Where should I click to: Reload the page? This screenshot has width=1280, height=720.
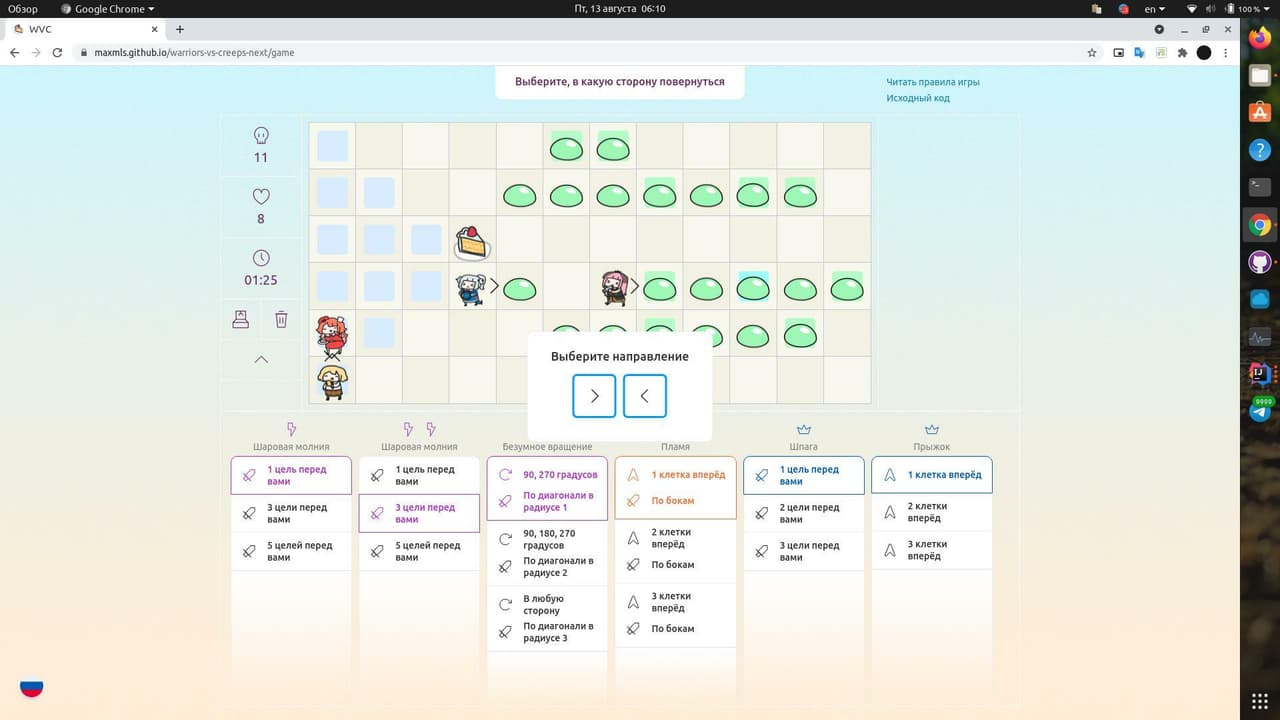pos(58,53)
